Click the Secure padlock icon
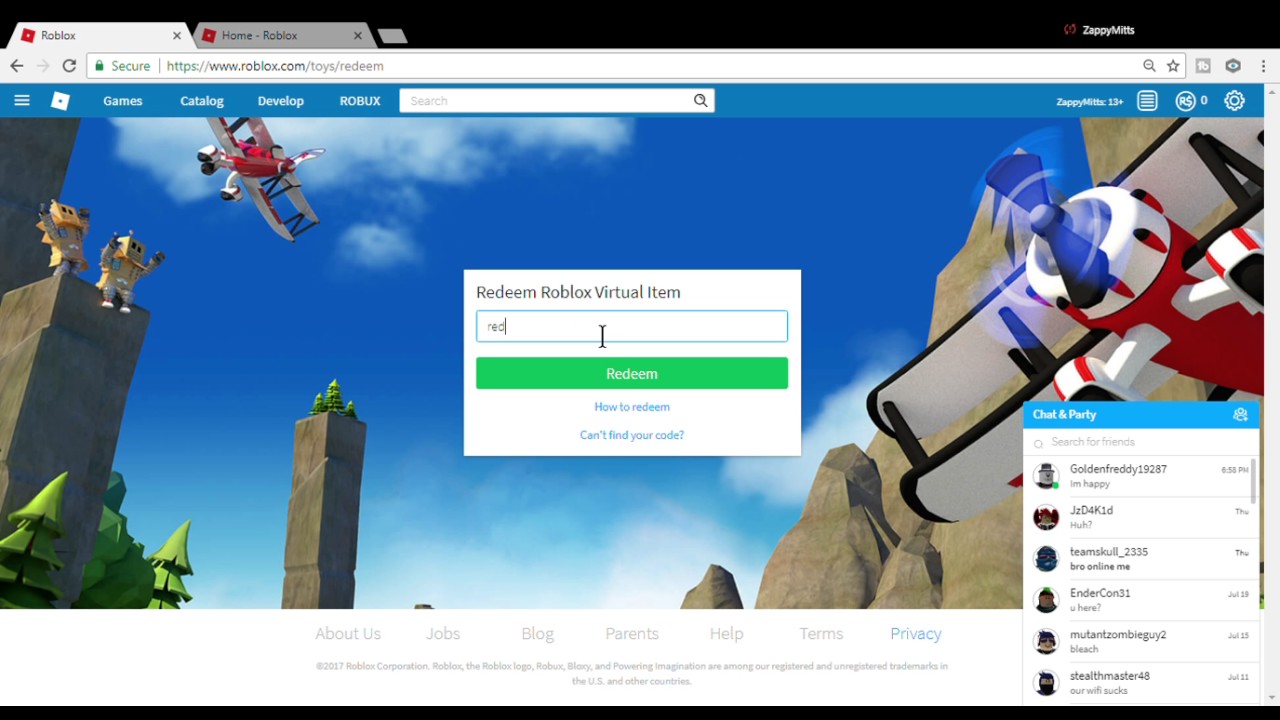Screen dimensions: 1280x720 click(x=99, y=66)
